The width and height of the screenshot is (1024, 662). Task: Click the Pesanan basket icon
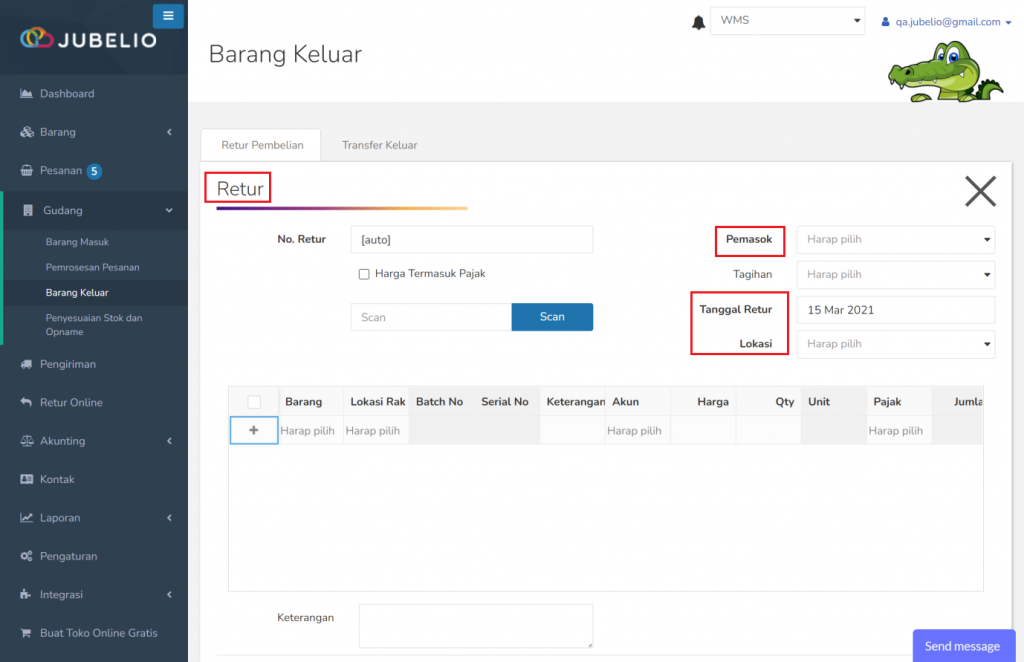pos(26,170)
